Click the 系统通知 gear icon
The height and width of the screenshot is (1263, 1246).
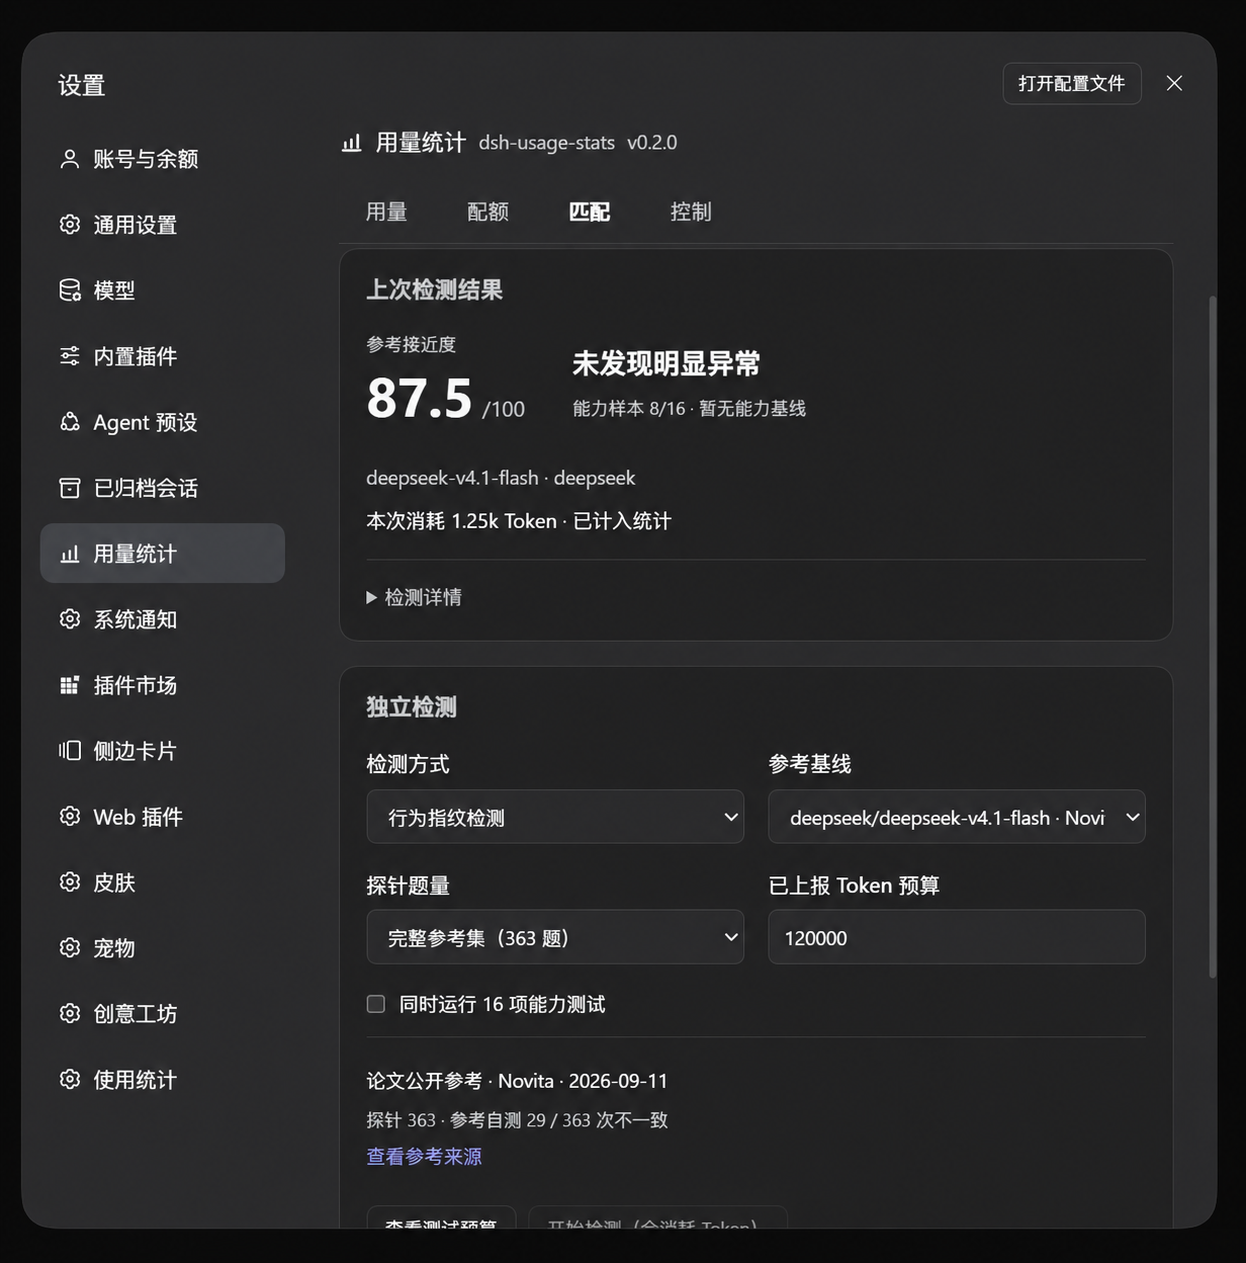coord(69,619)
